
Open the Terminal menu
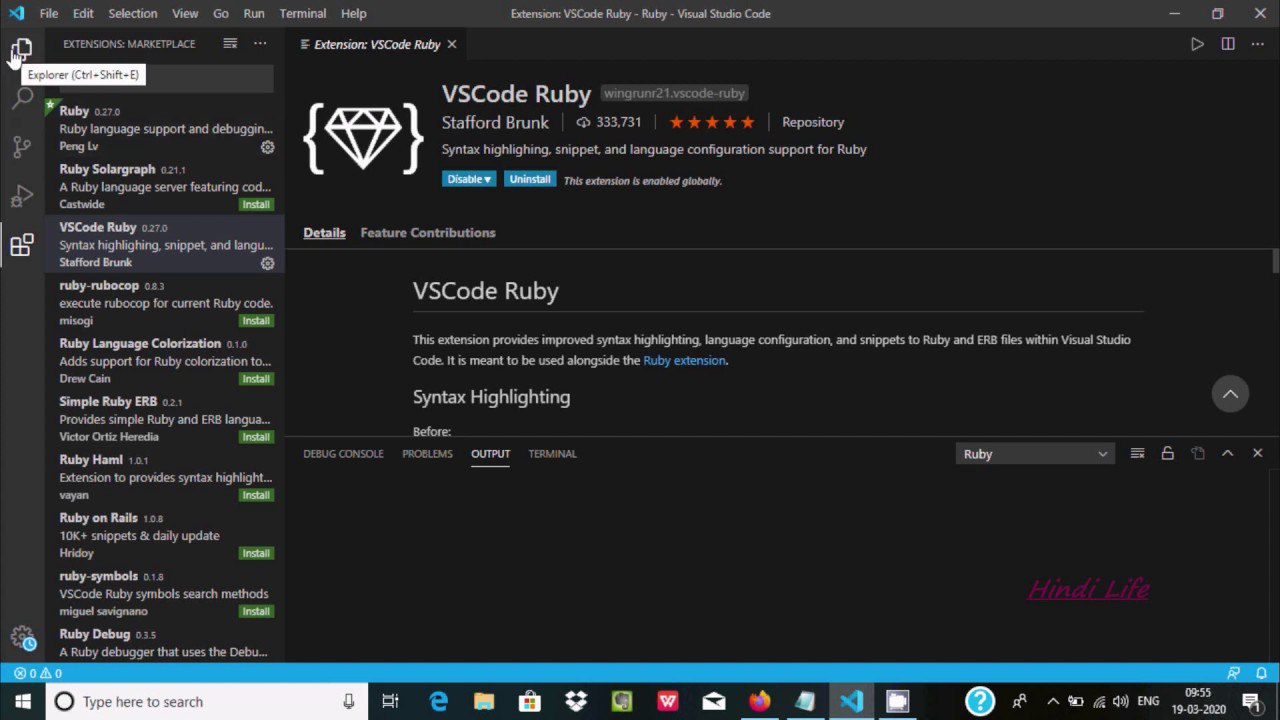click(x=303, y=13)
